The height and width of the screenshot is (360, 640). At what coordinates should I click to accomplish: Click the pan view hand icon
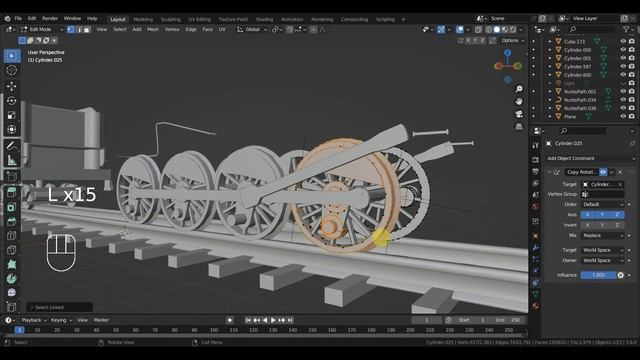pyautogui.click(x=519, y=101)
